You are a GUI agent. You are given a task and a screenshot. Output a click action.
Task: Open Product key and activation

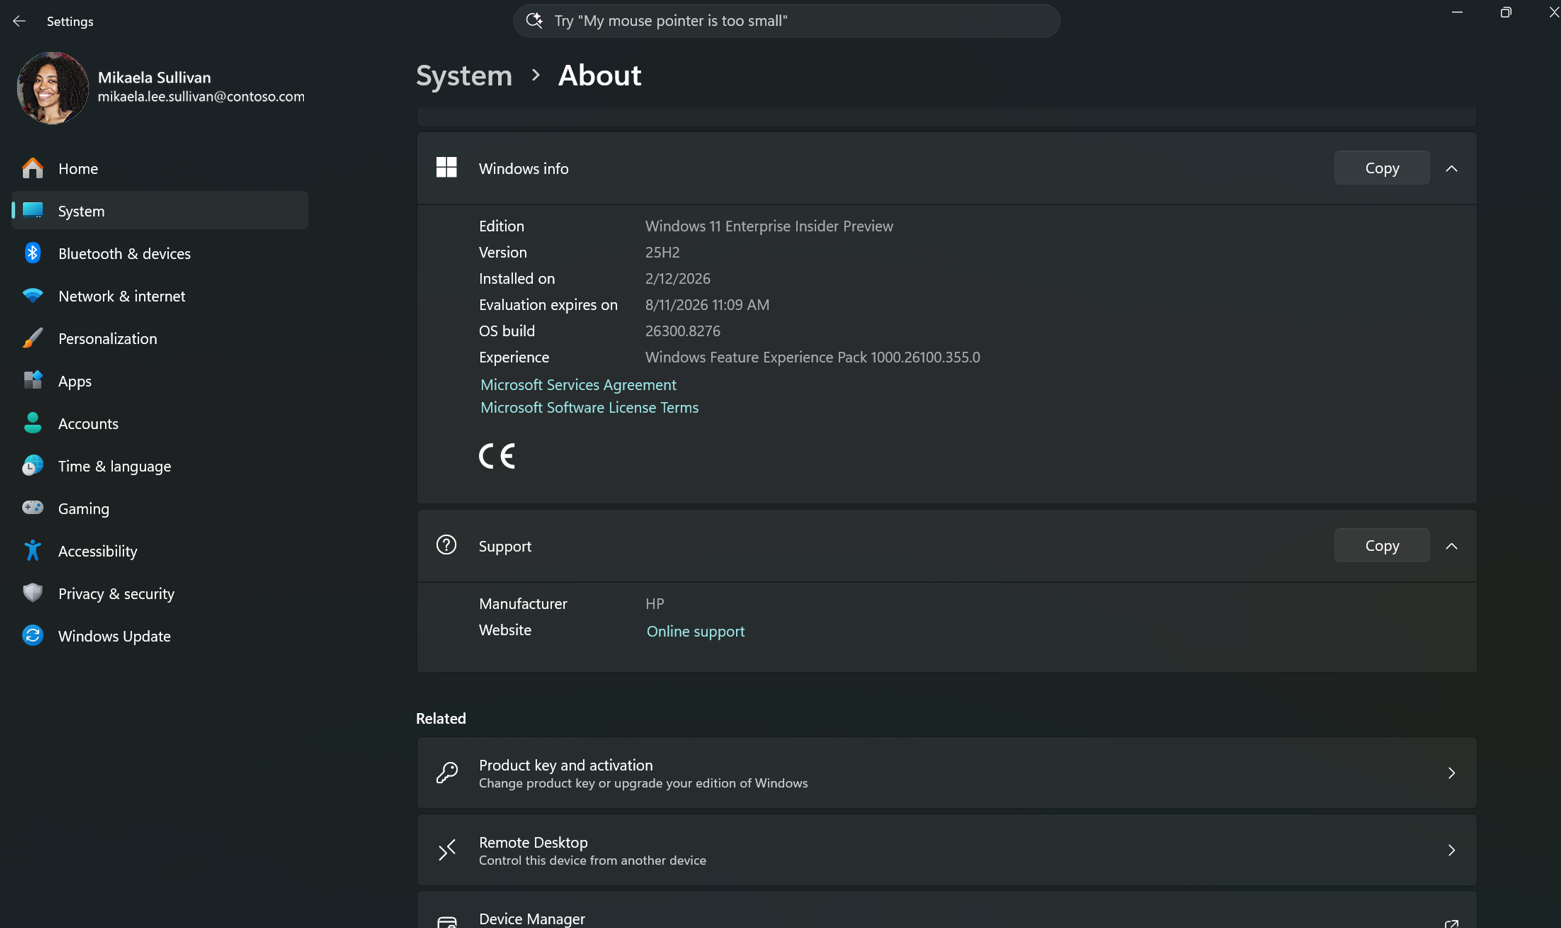click(946, 773)
